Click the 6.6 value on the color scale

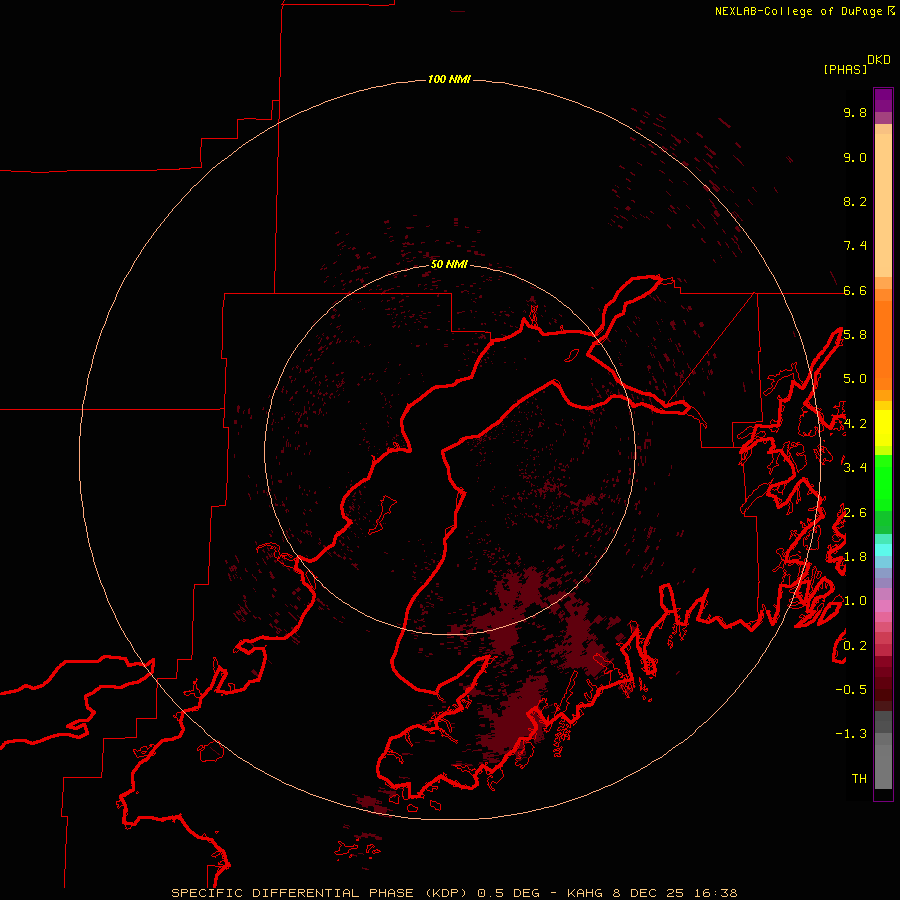click(855, 290)
